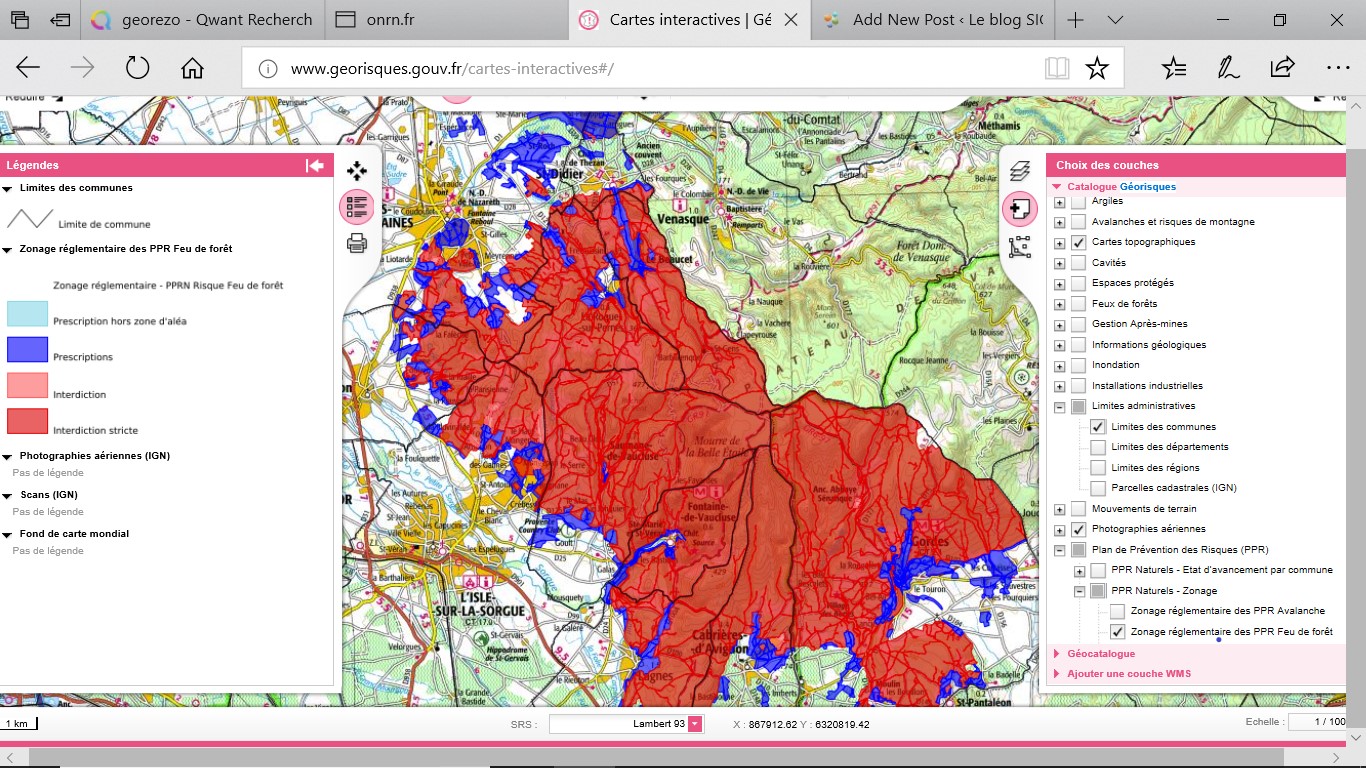Image resolution: width=1366 pixels, height=768 pixels.
Task: Collapse the Légendes panel arrow icon
Action: pyautogui.click(x=315, y=165)
